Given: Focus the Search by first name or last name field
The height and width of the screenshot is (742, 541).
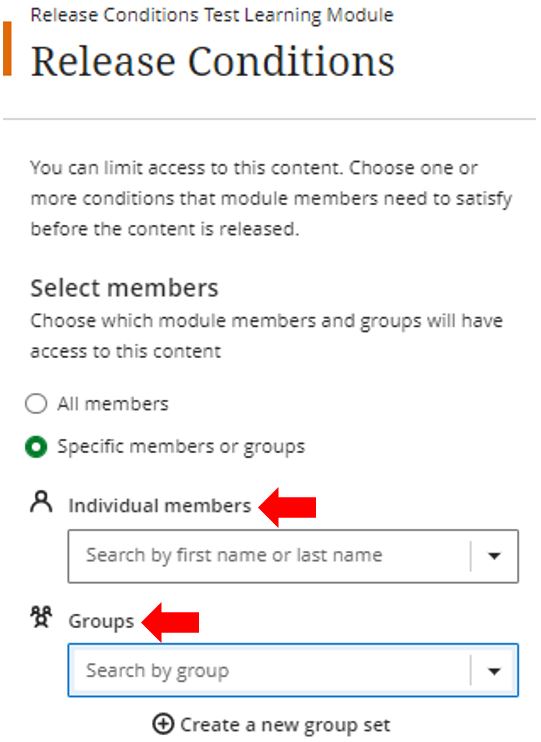Looking at the screenshot, I should click(293, 556).
